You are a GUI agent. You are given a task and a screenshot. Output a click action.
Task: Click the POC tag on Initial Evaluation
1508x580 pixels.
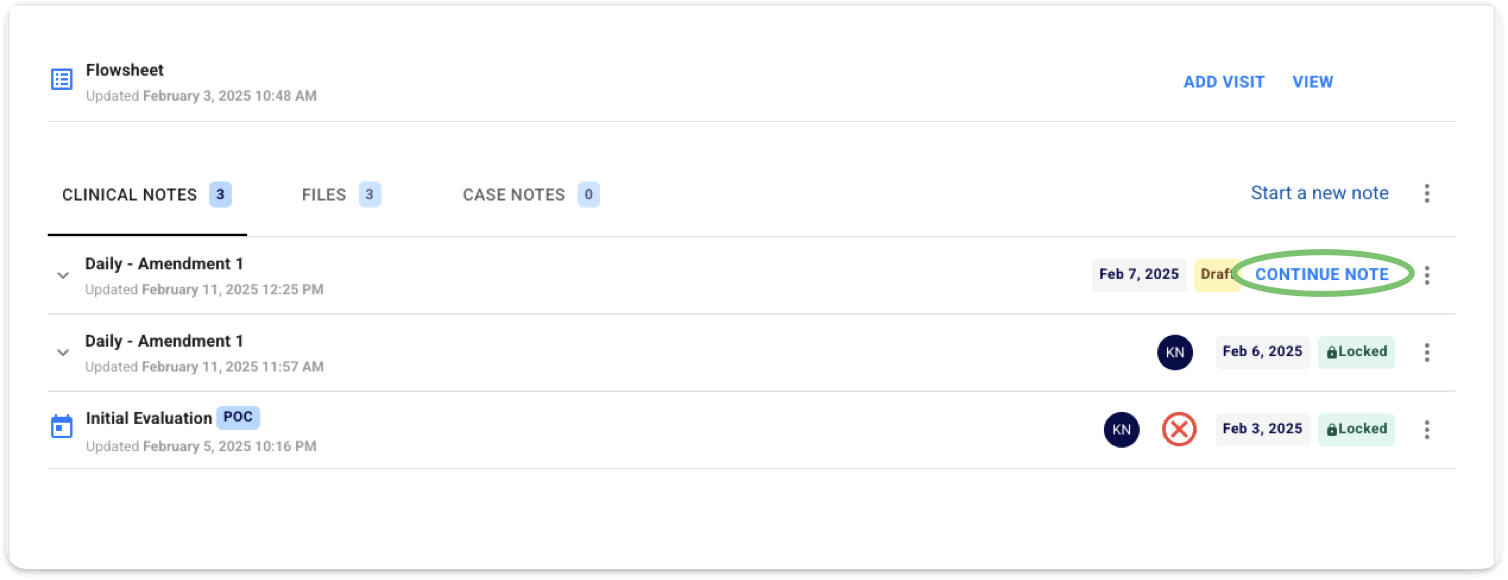click(238, 418)
